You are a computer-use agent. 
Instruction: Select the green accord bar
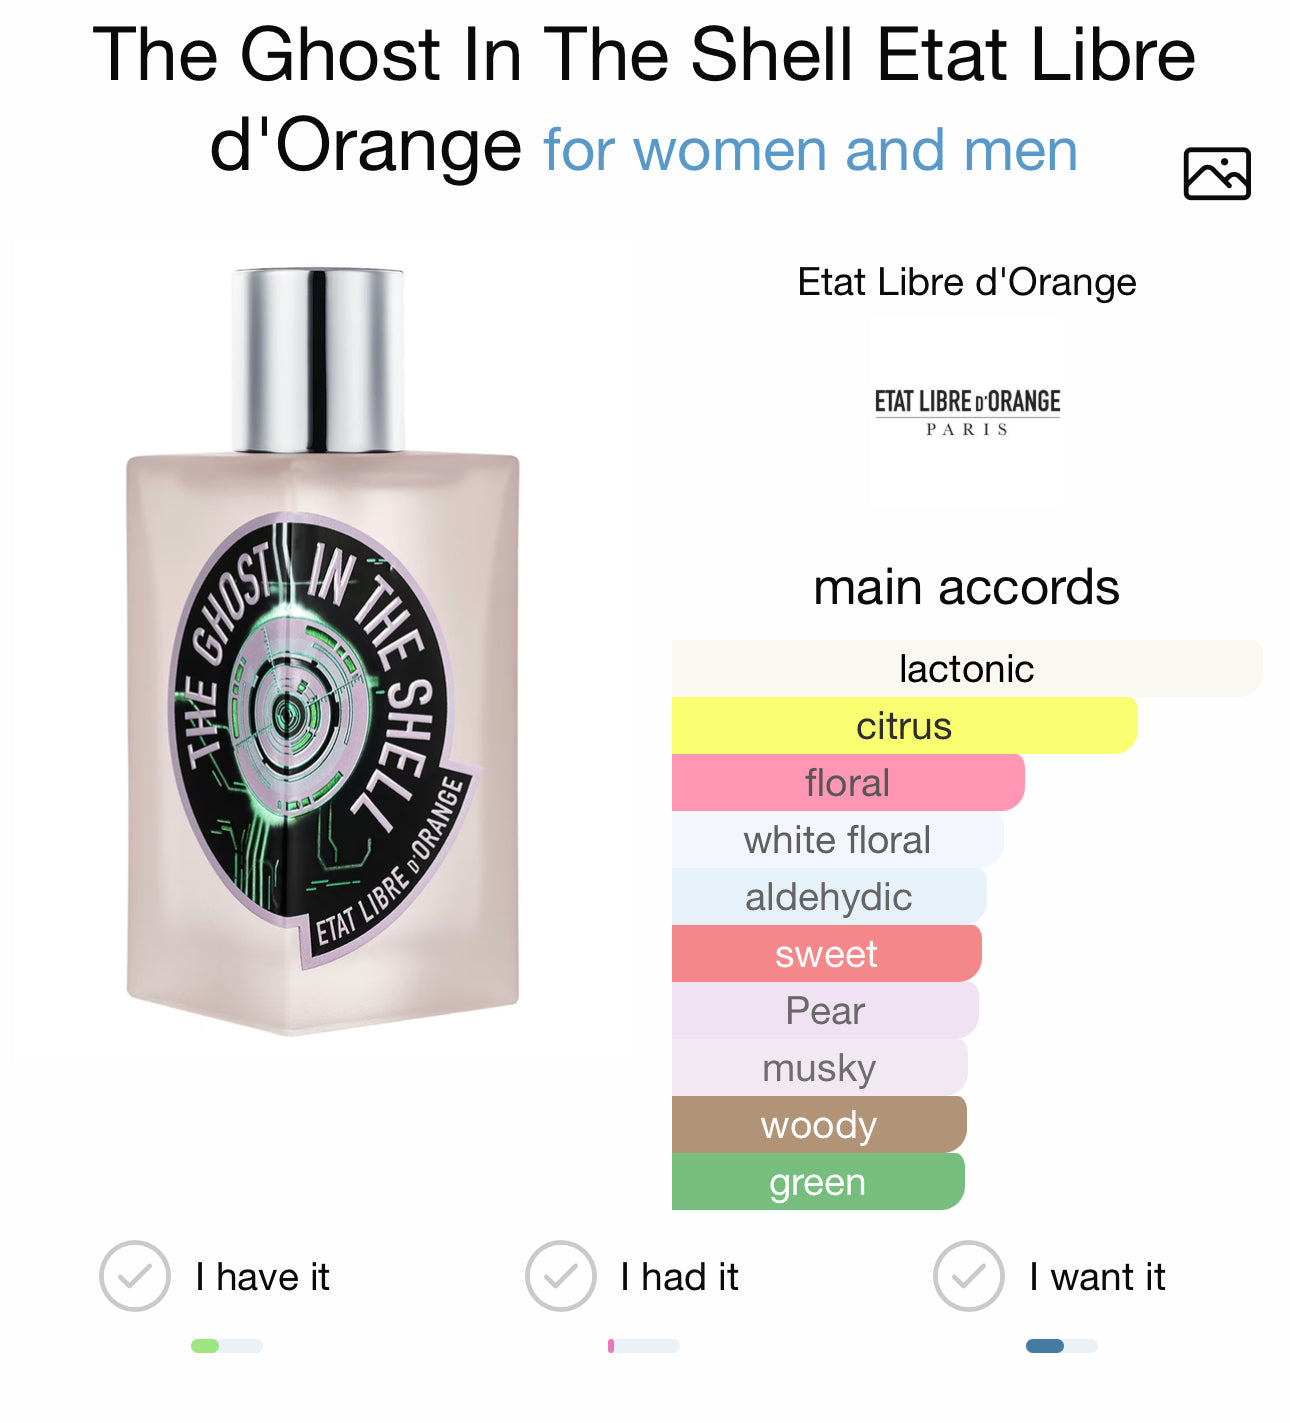(x=818, y=1181)
